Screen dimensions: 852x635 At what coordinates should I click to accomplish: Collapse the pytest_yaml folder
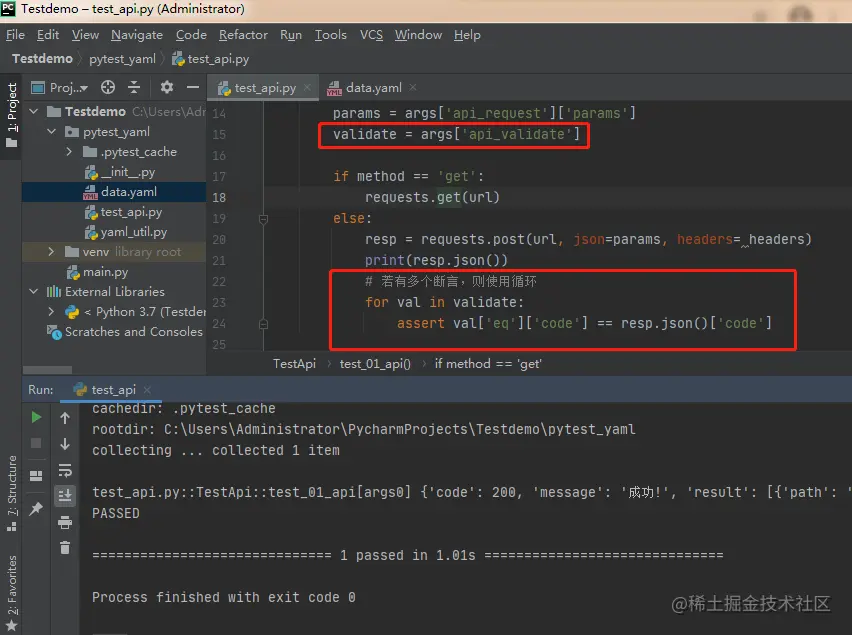[x=52, y=131]
